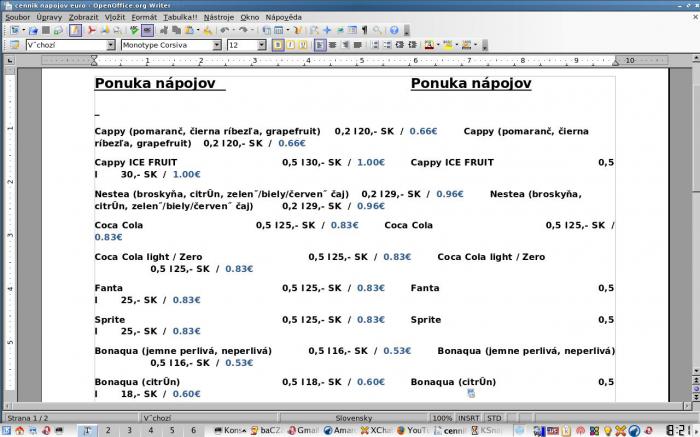
Task: Click the Cut icon
Action: coord(164,30)
